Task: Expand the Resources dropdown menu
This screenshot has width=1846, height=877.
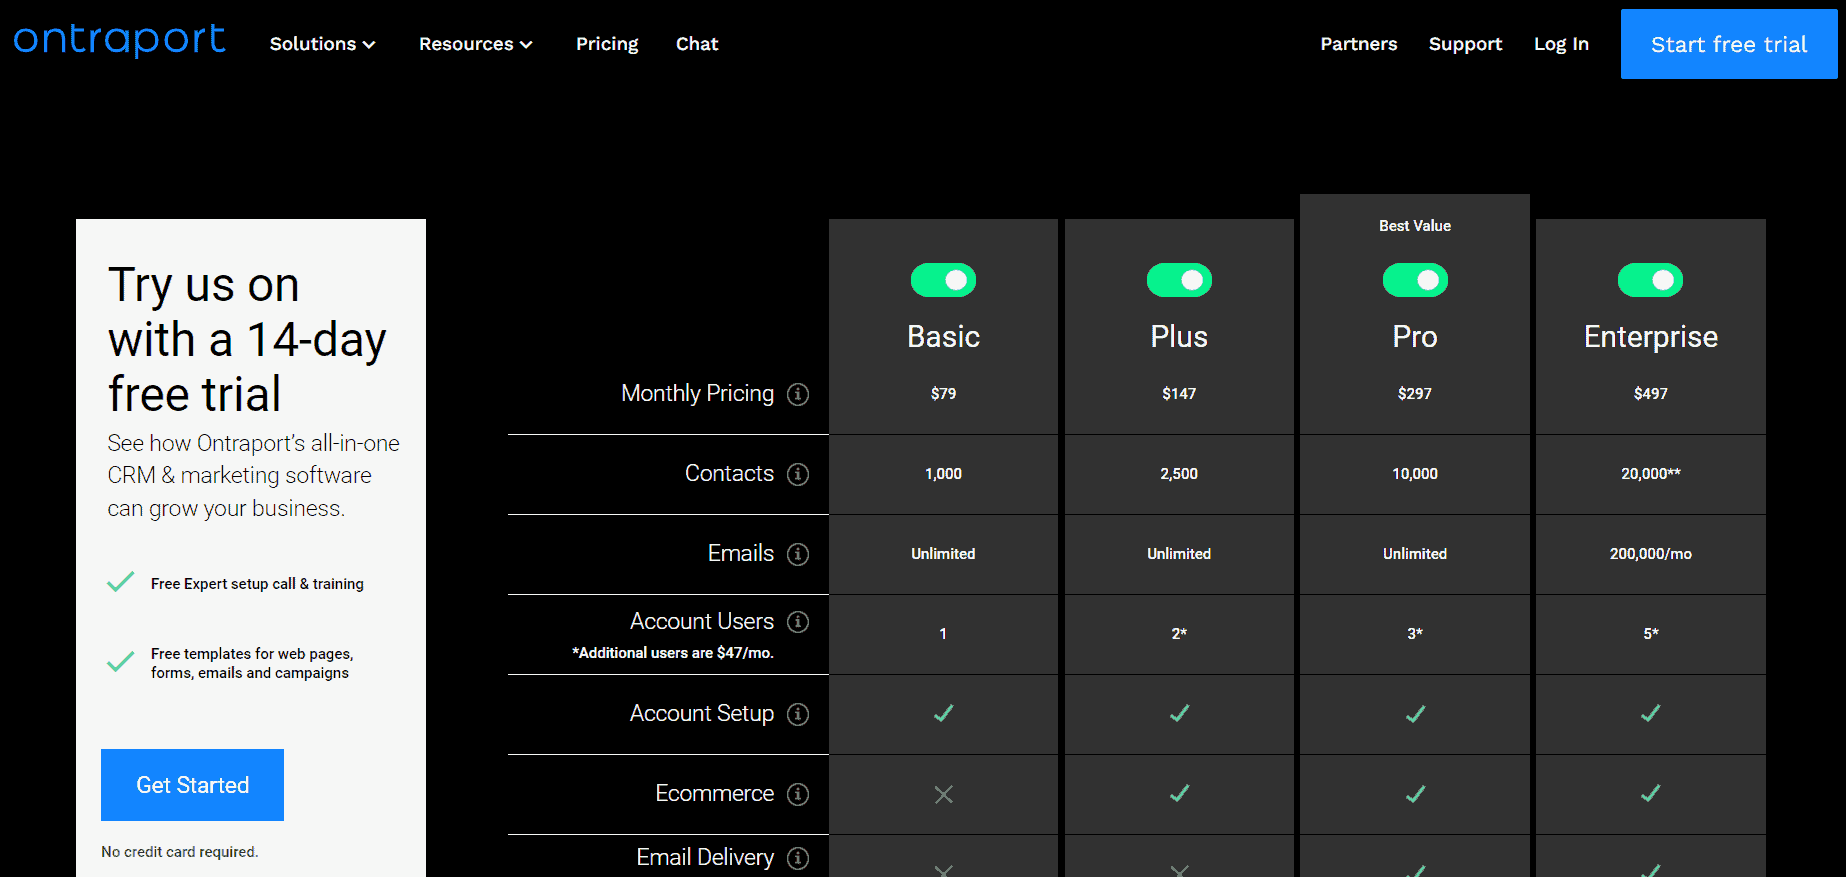Action: coord(476,44)
